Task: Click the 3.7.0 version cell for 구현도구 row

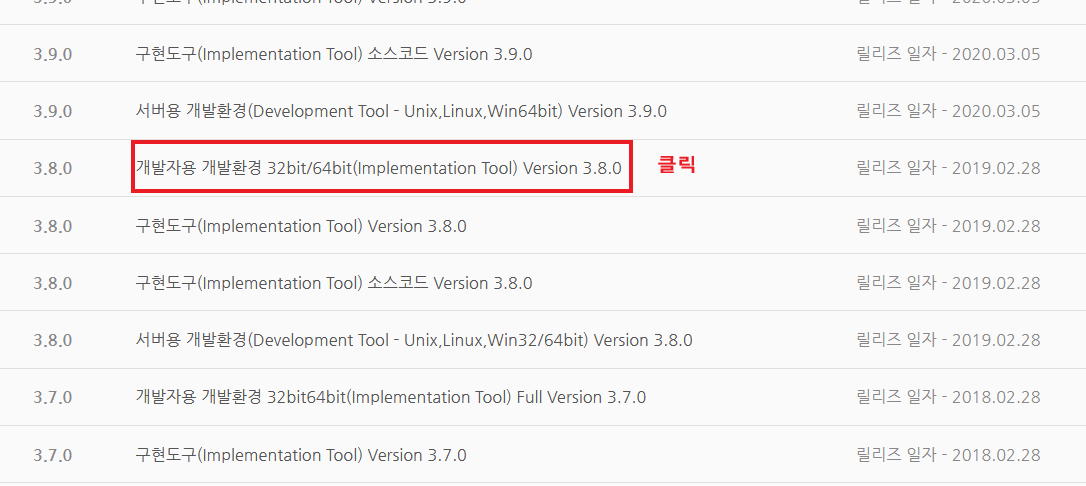Action: coord(53,455)
